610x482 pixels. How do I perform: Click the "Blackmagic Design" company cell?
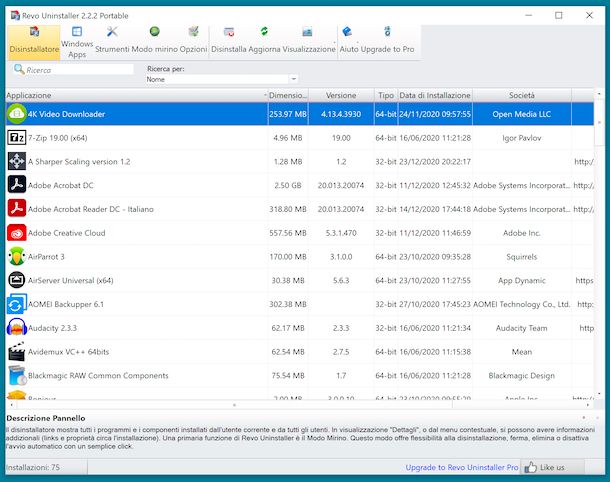pyautogui.click(x=522, y=376)
